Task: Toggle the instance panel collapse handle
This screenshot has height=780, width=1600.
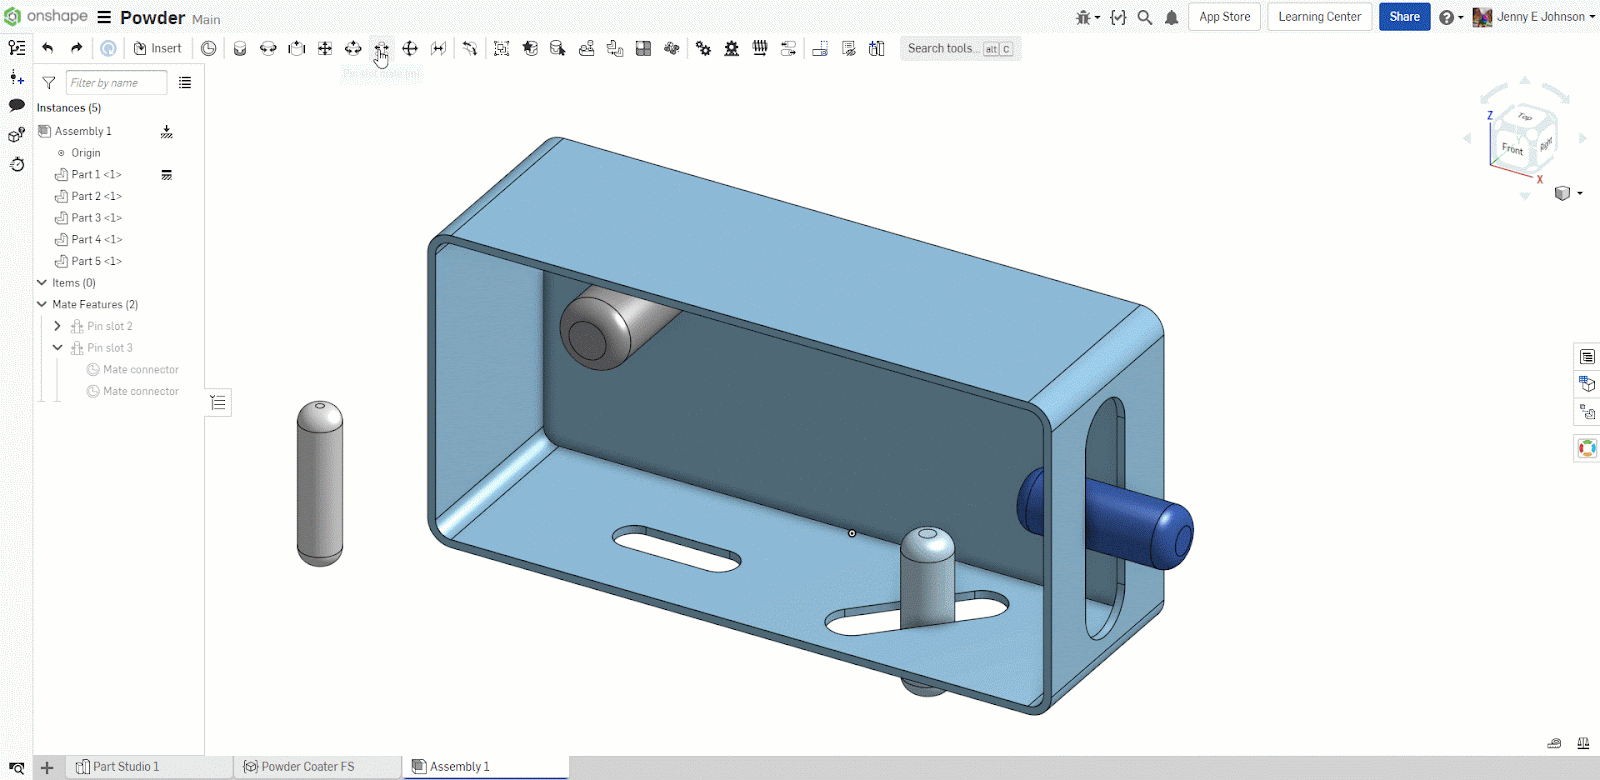Action: (218, 403)
